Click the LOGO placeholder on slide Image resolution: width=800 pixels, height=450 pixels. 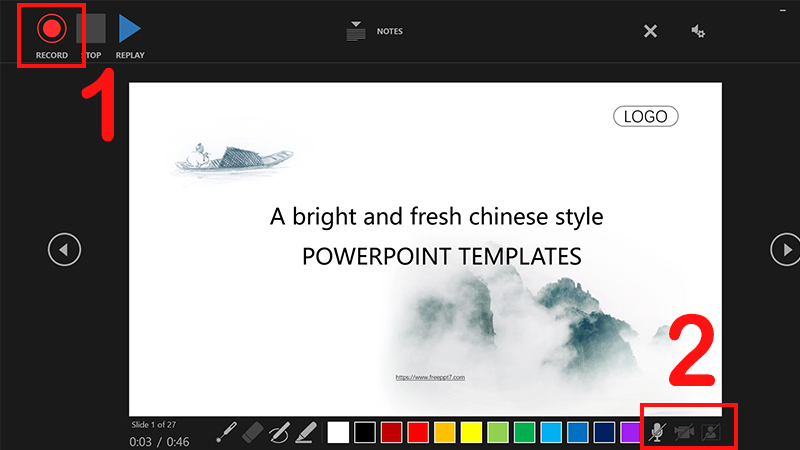pyautogui.click(x=645, y=116)
